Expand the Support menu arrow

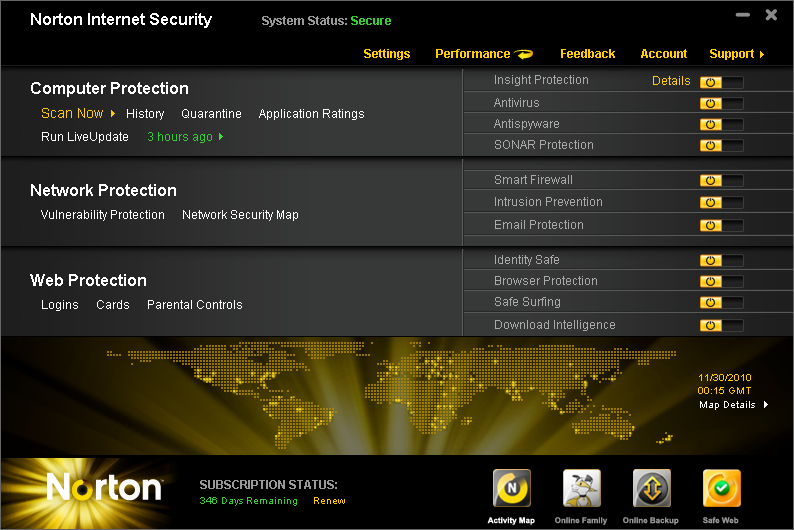click(762, 54)
